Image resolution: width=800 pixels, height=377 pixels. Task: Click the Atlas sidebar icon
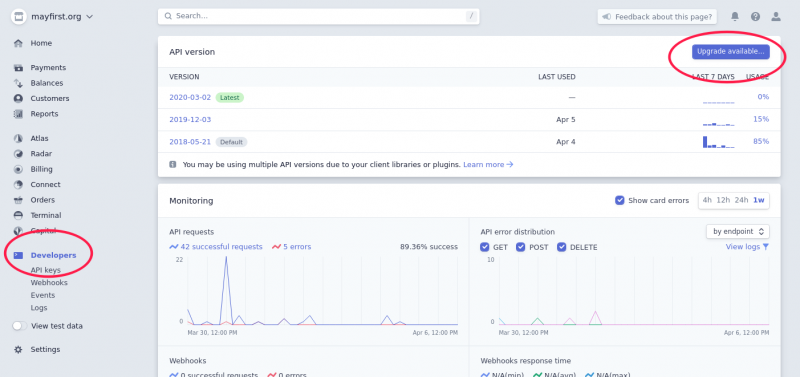pyautogui.click(x=18, y=138)
